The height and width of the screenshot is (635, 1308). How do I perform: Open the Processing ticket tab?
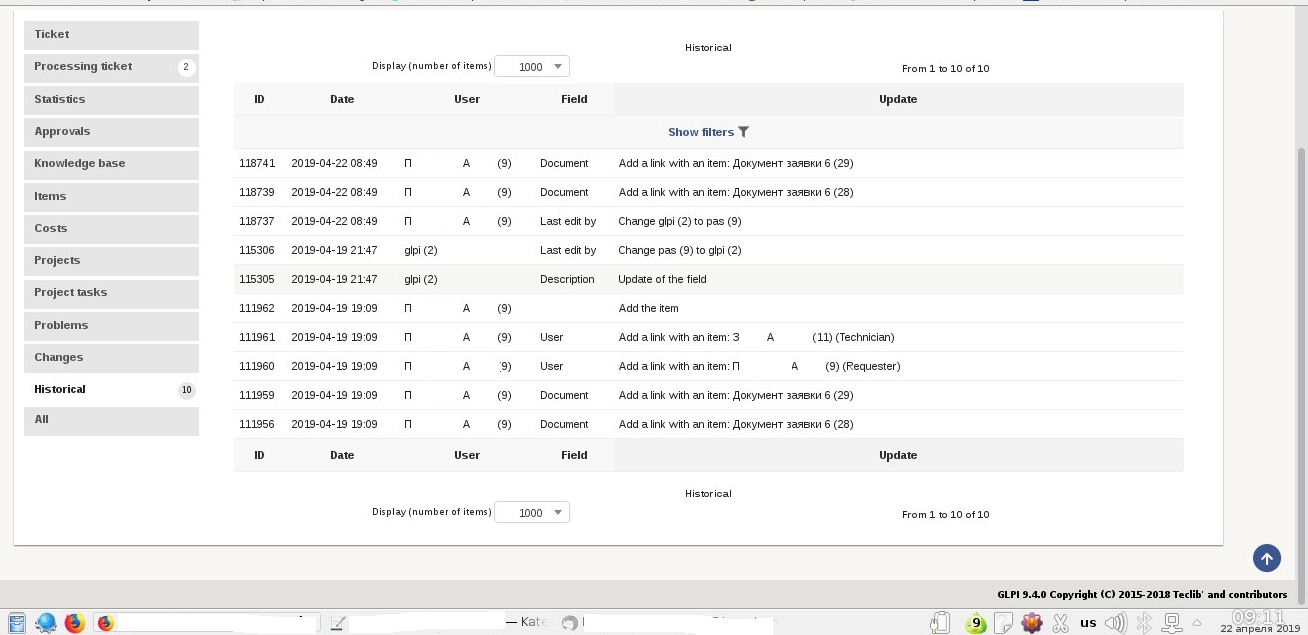[83, 67]
